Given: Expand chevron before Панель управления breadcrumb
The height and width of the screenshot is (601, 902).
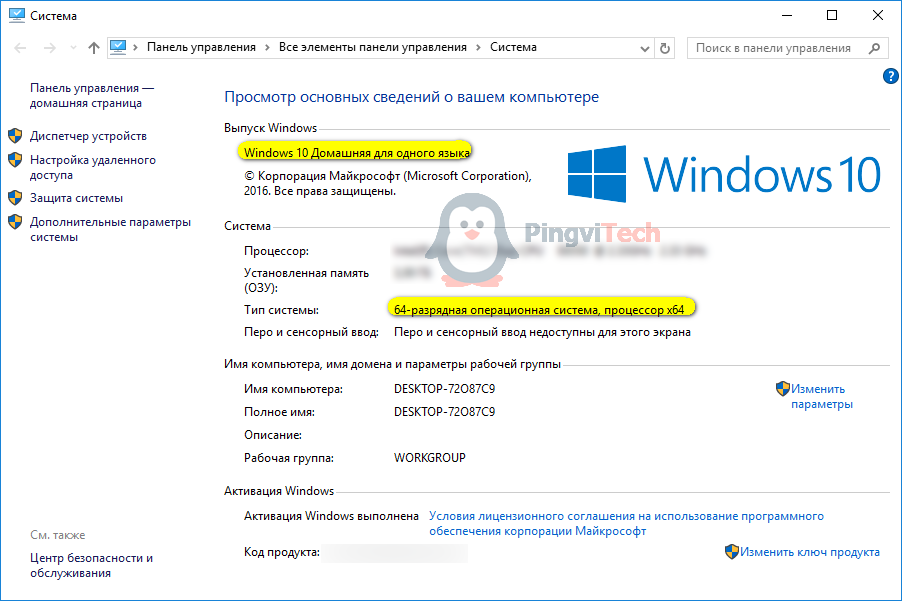Looking at the screenshot, I should coord(135,47).
